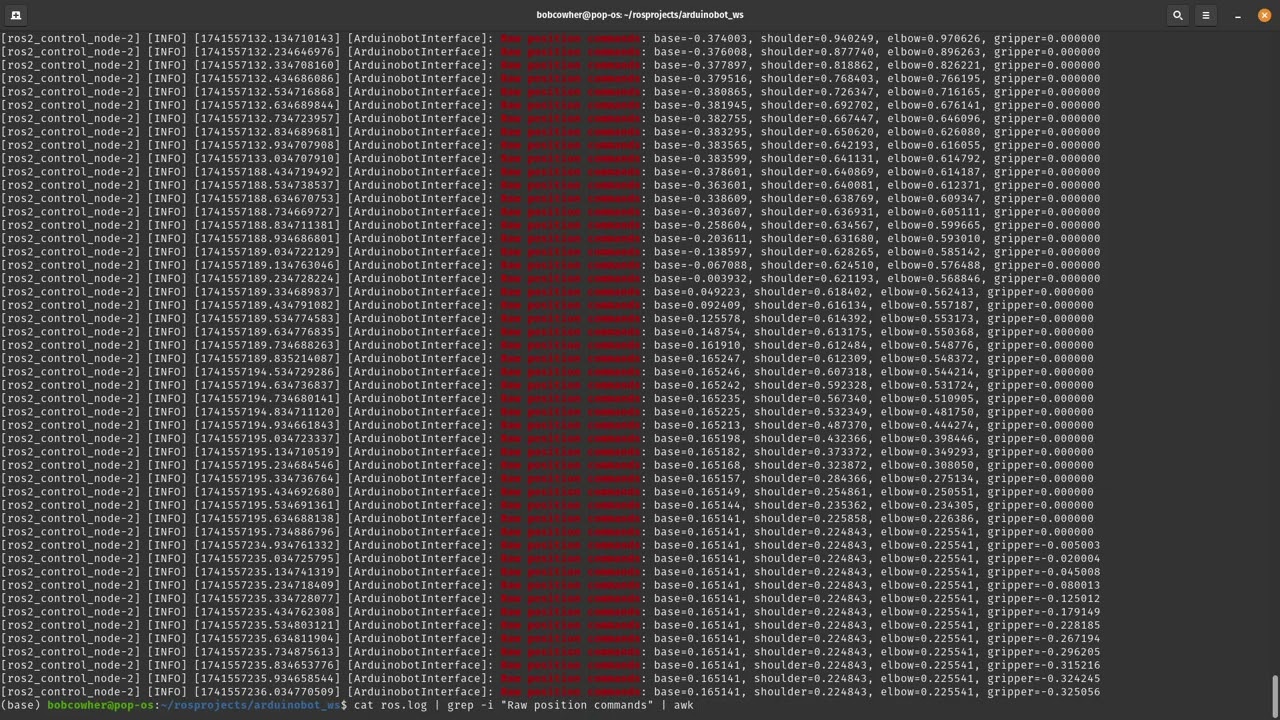The image size is (1280, 720).
Task: Click timestamp 1741557189.034722129
Action: [x=267, y=252]
